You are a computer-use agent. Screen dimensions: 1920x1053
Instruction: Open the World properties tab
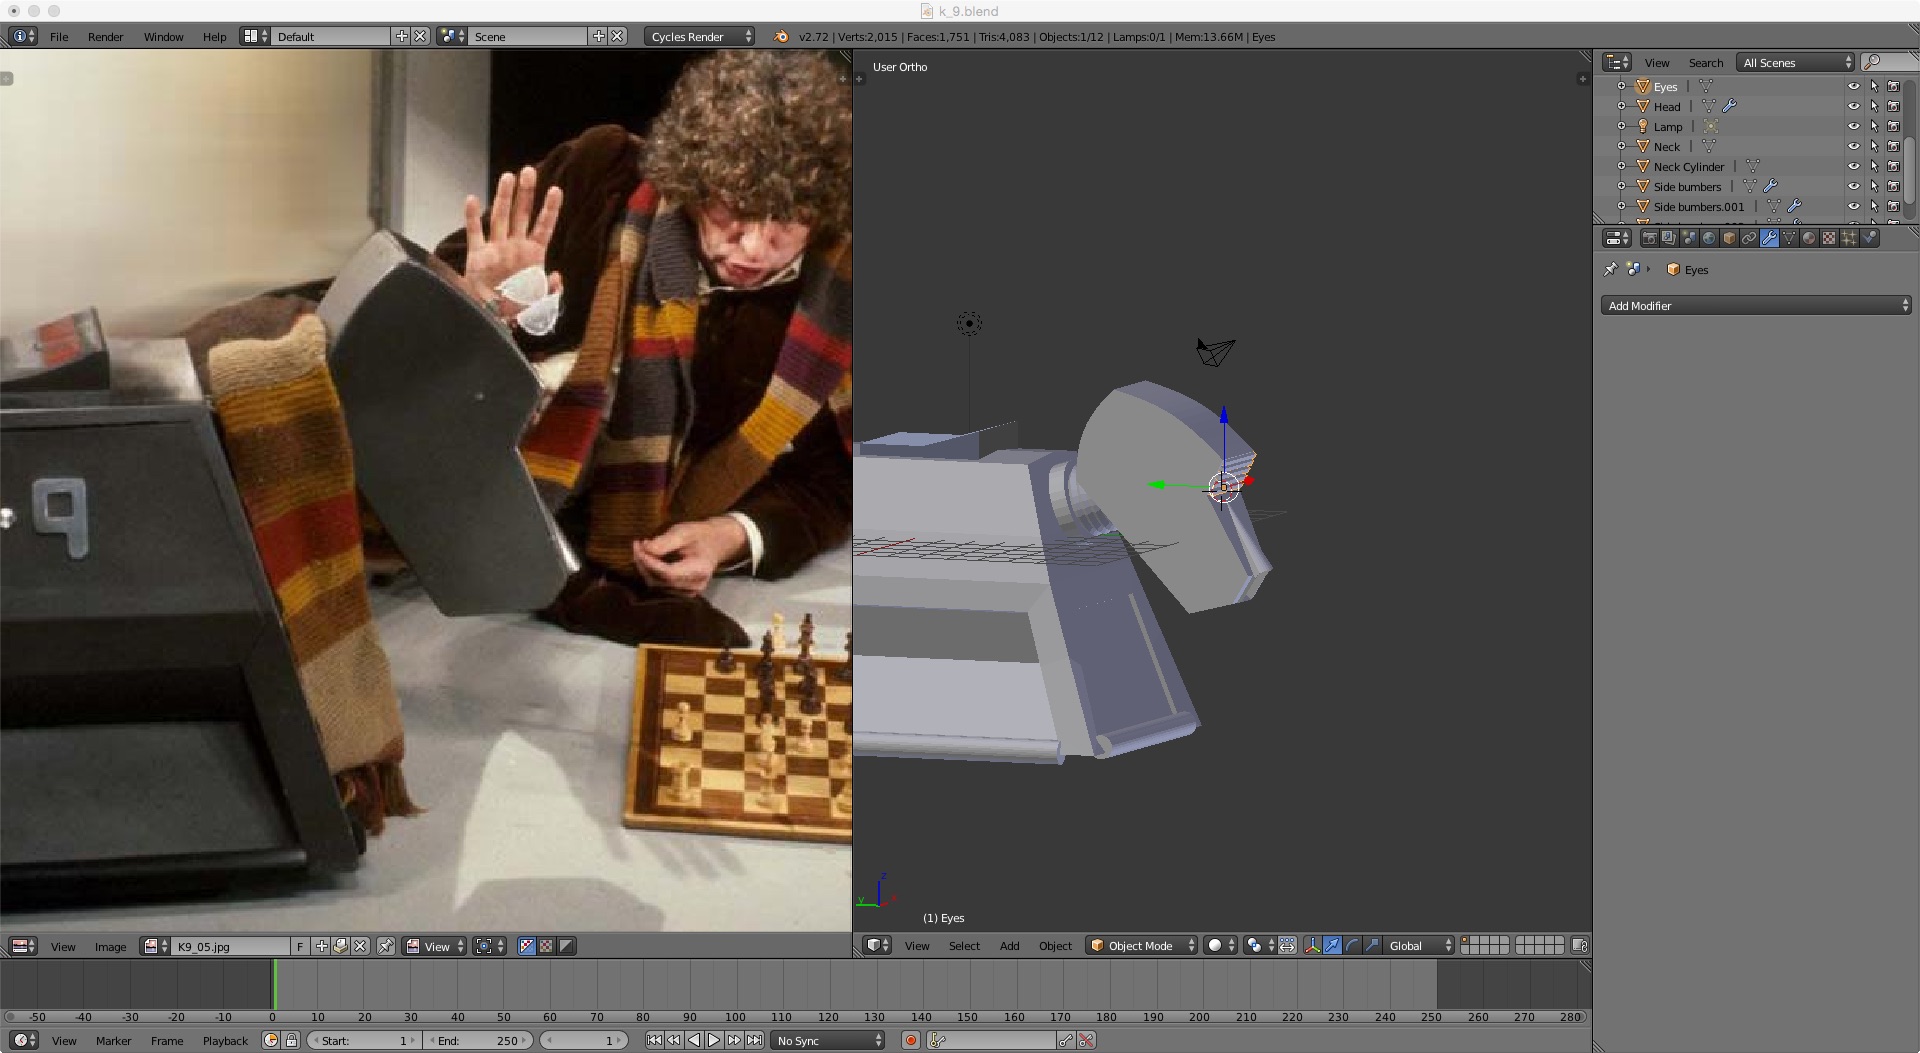1709,238
